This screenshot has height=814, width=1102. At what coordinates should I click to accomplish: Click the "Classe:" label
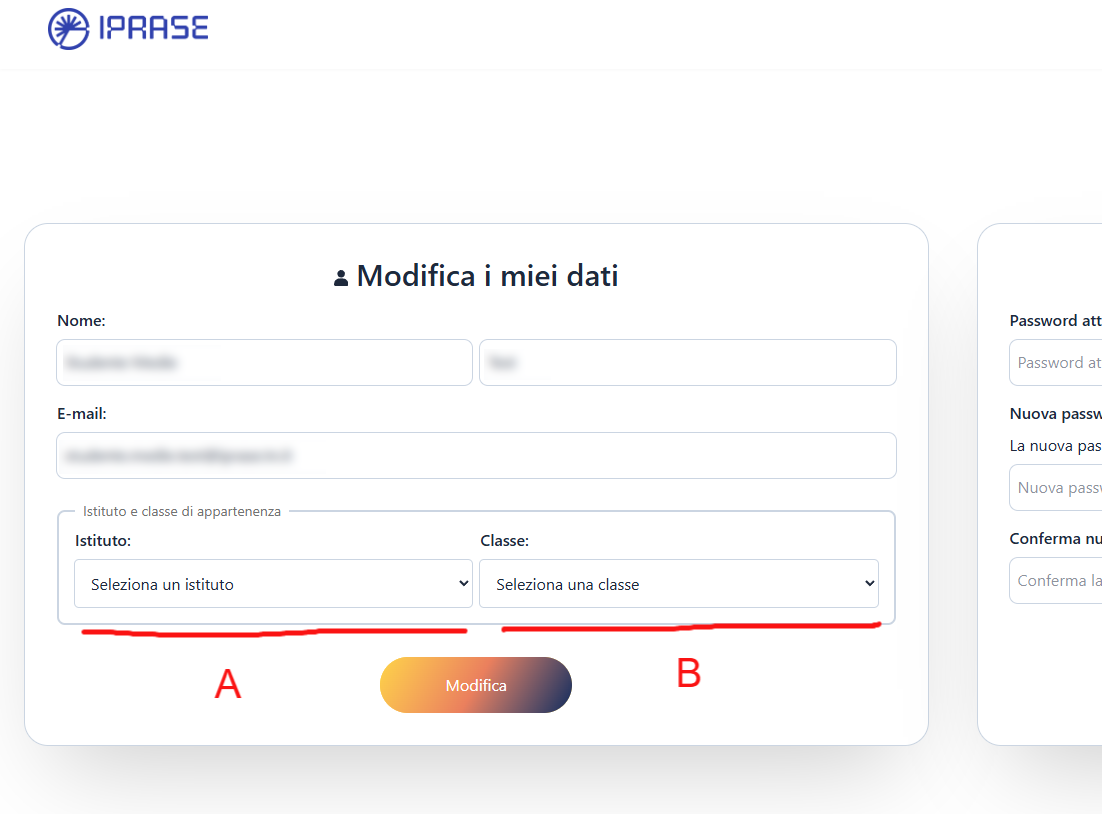(x=504, y=541)
